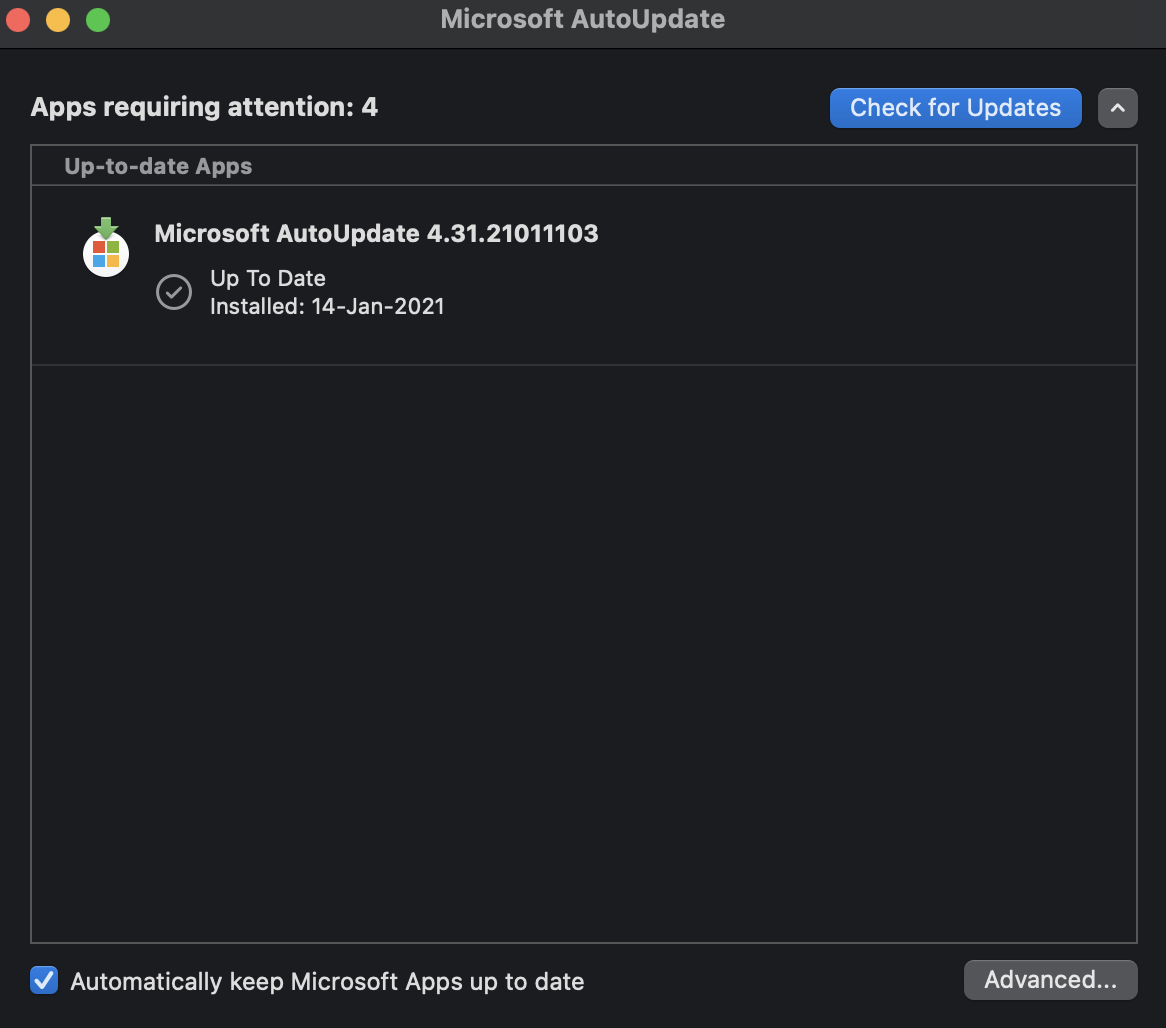
Task: Click the Automatically keep Microsoft Apps up to date label
Action: click(x=327, y=982)
